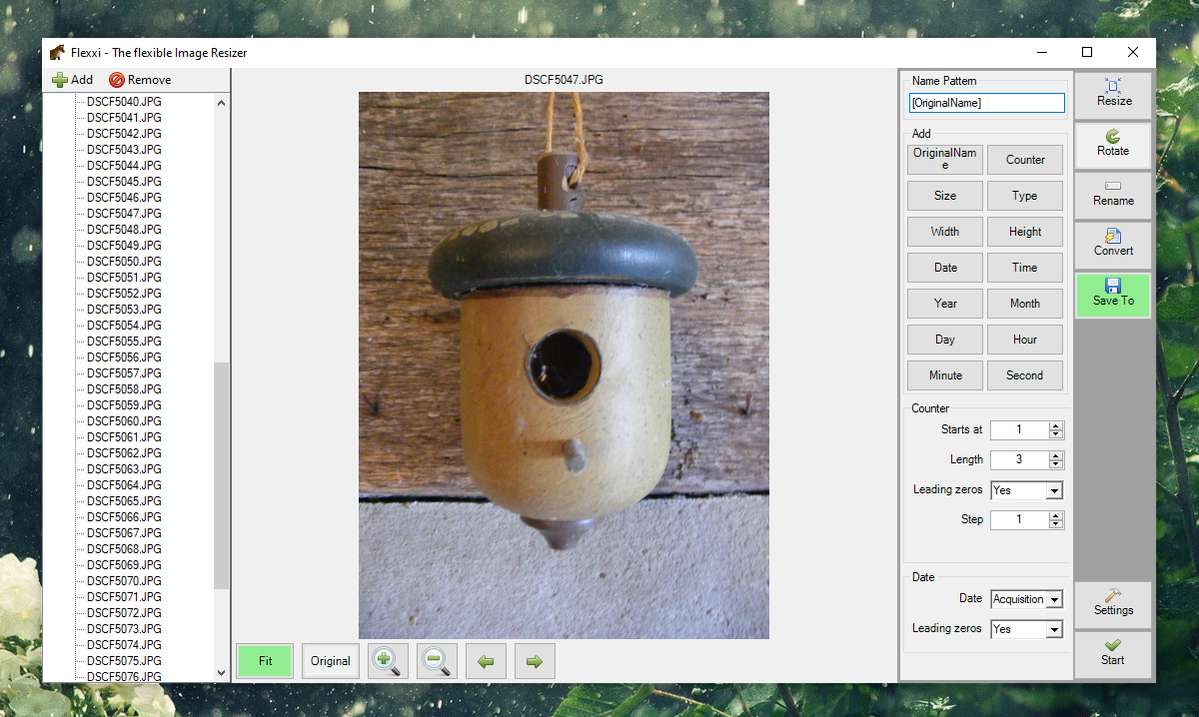Decrease the Starts at value
The width and height of the screenshot is (1199, 717).
[1056, 435]
